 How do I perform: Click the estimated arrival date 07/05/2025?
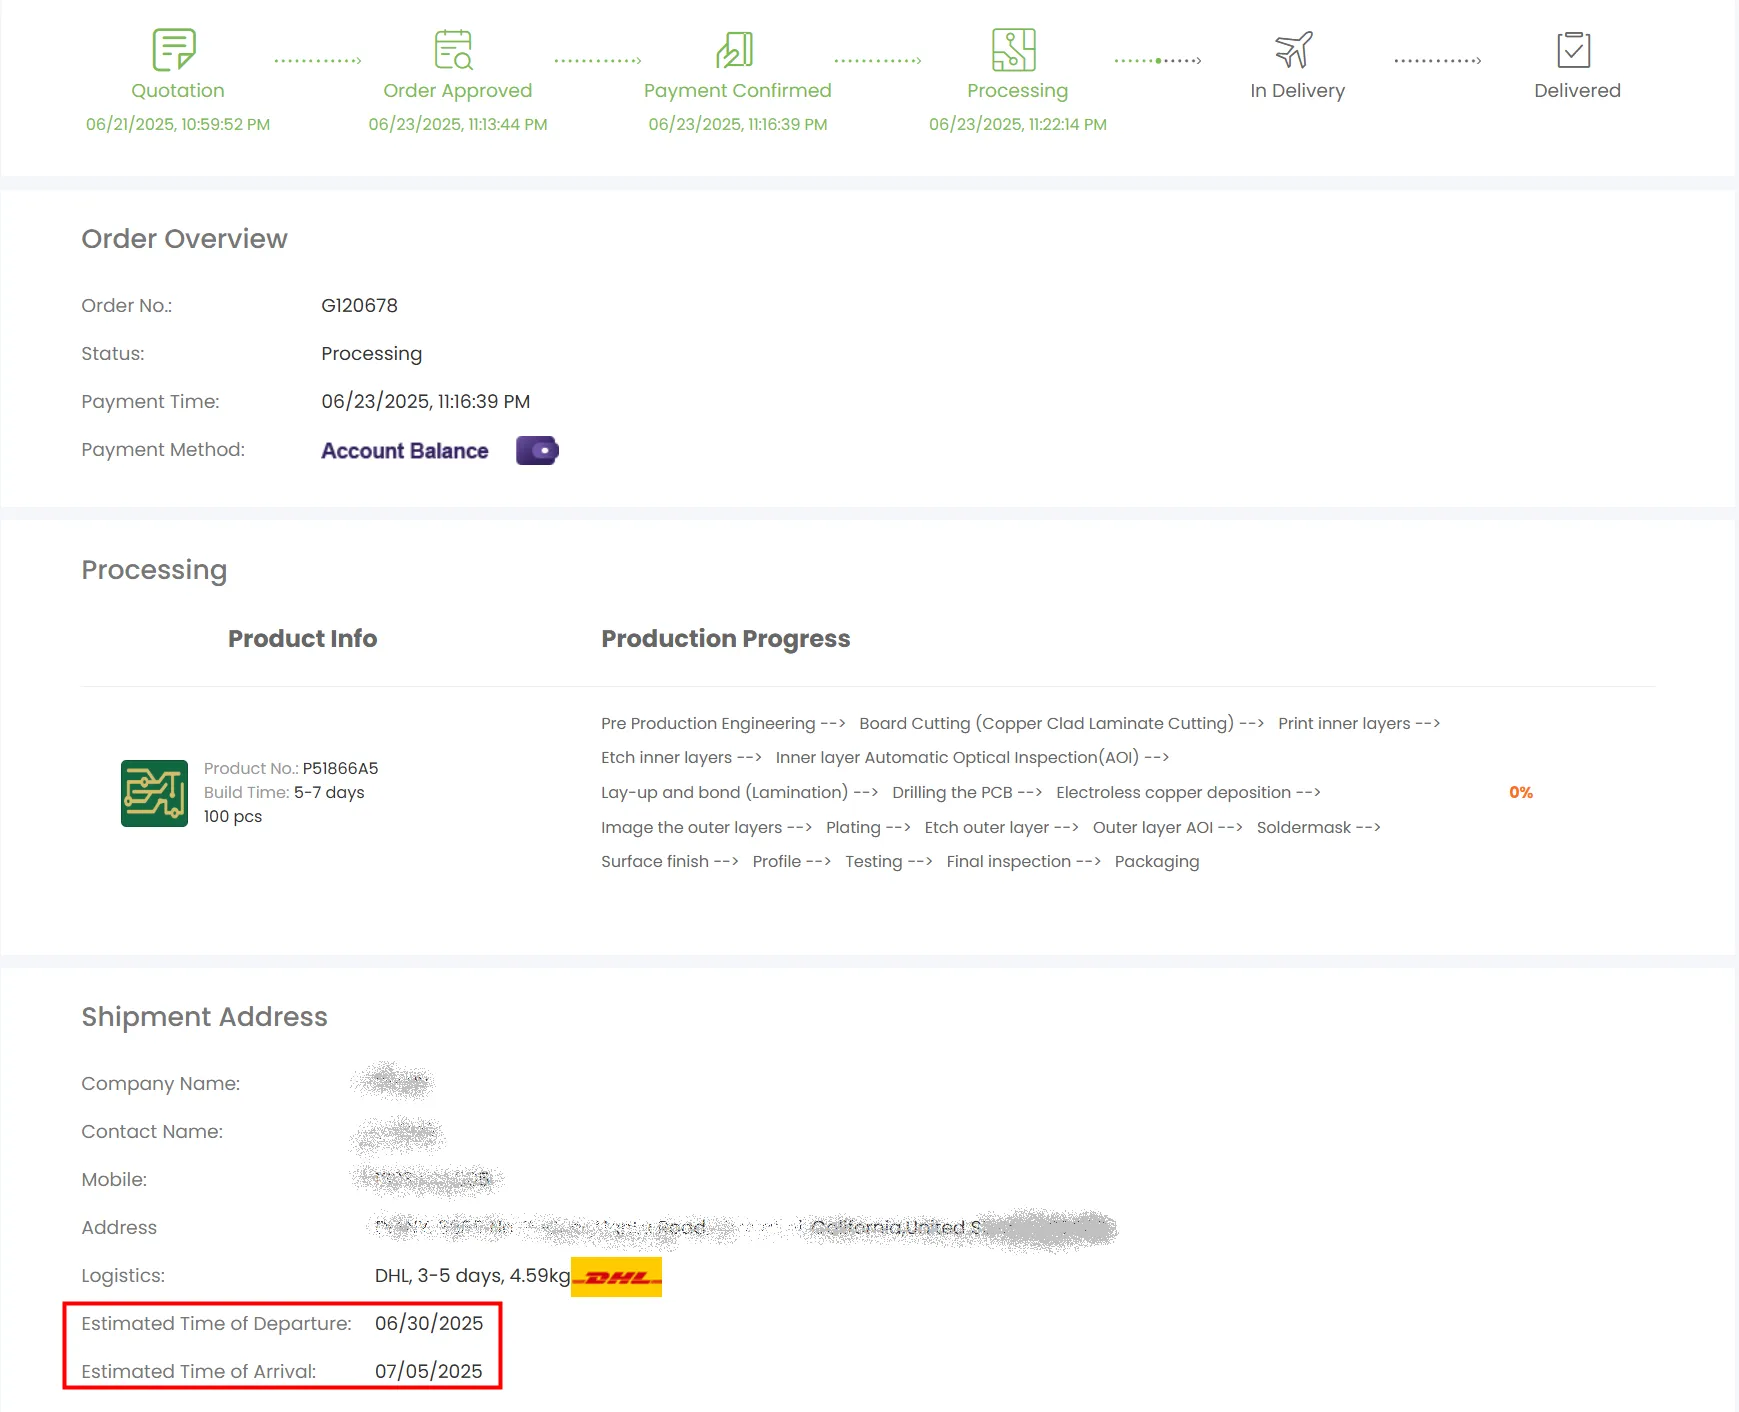[429, 1371]
